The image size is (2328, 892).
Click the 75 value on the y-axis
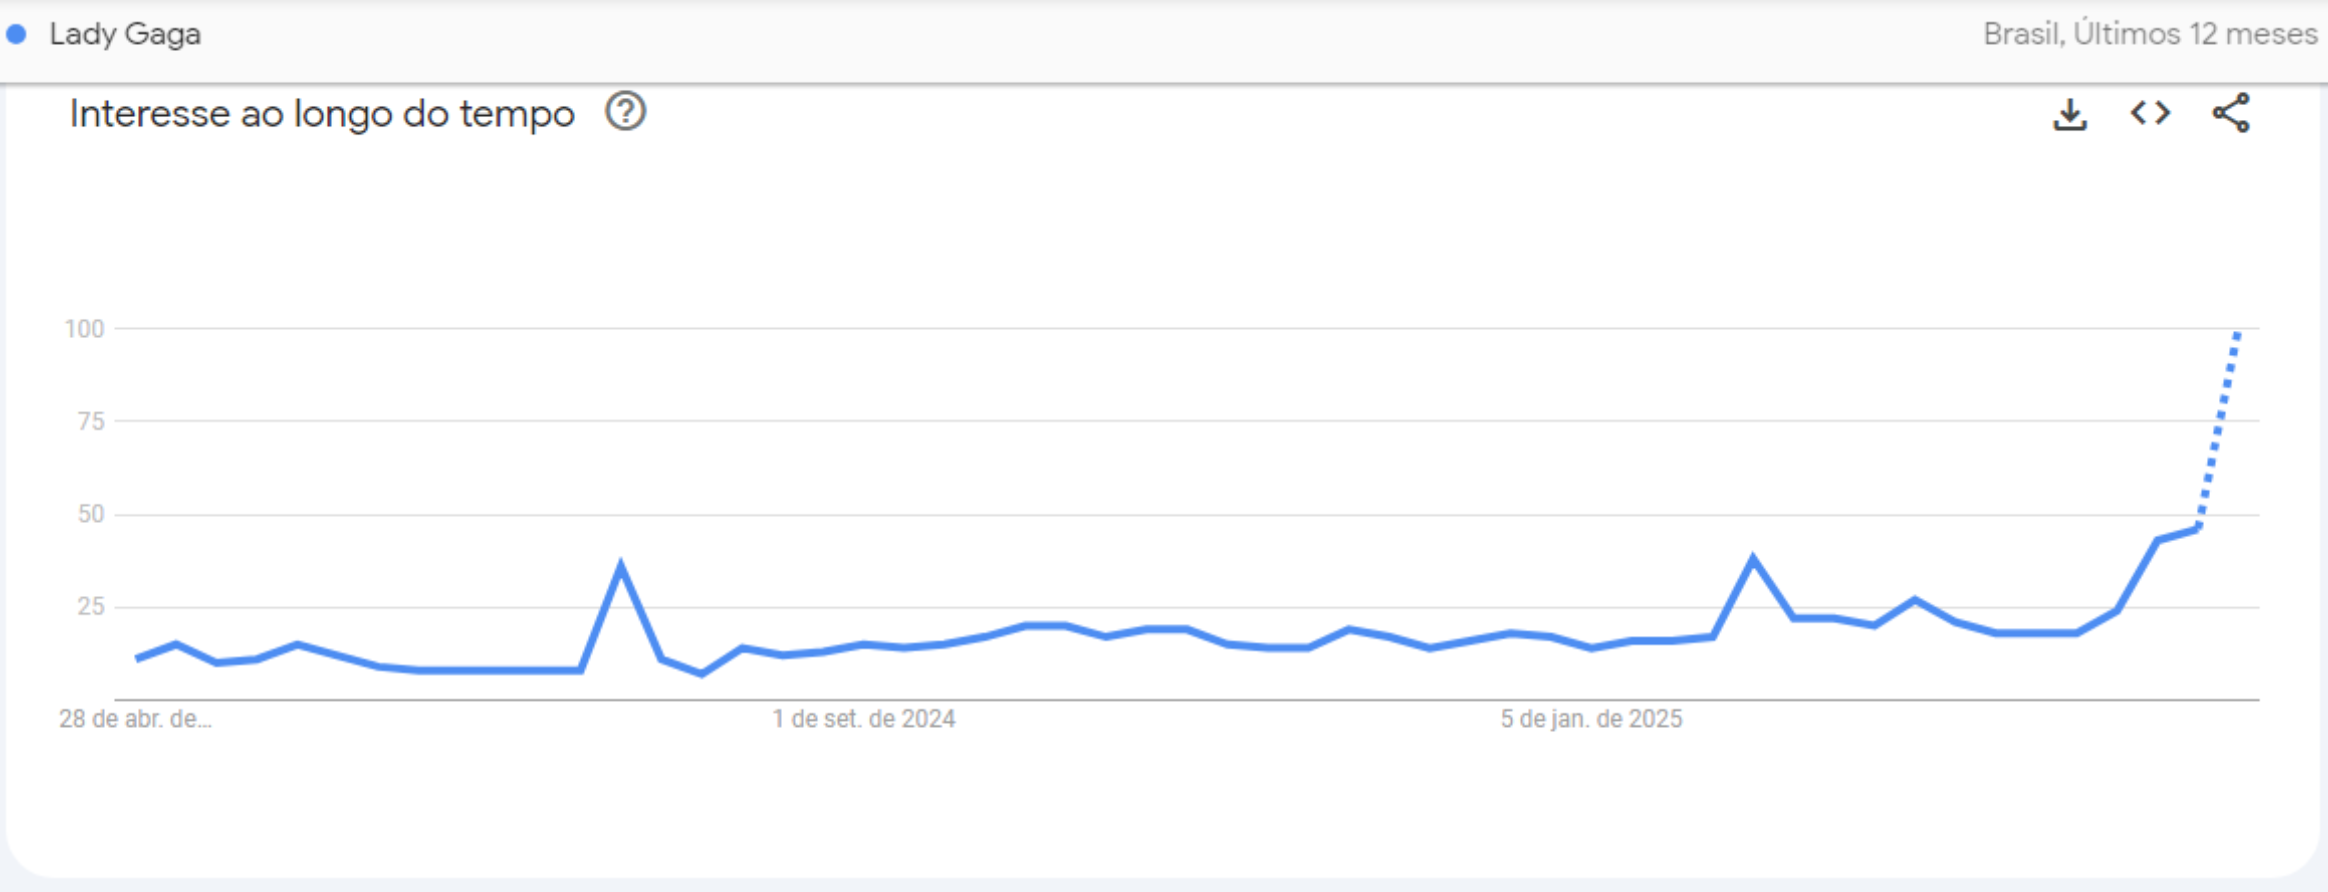91,422
